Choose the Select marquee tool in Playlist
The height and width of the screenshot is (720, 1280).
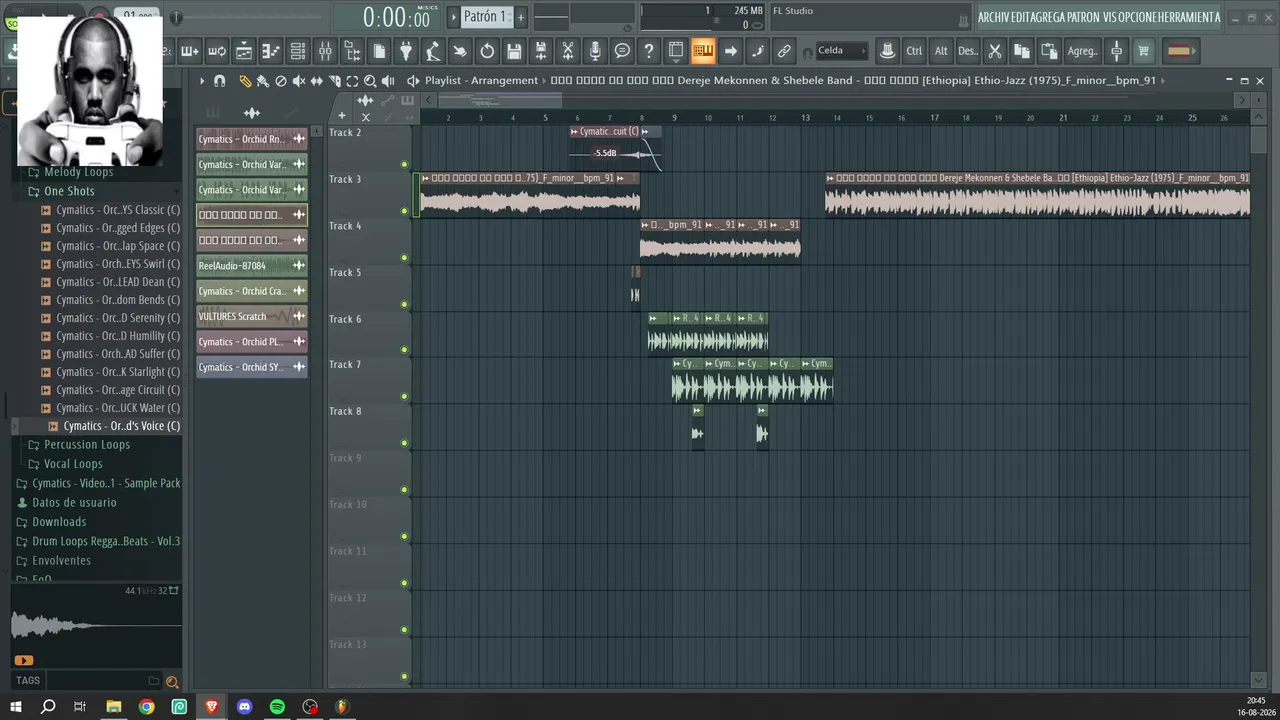352,81
